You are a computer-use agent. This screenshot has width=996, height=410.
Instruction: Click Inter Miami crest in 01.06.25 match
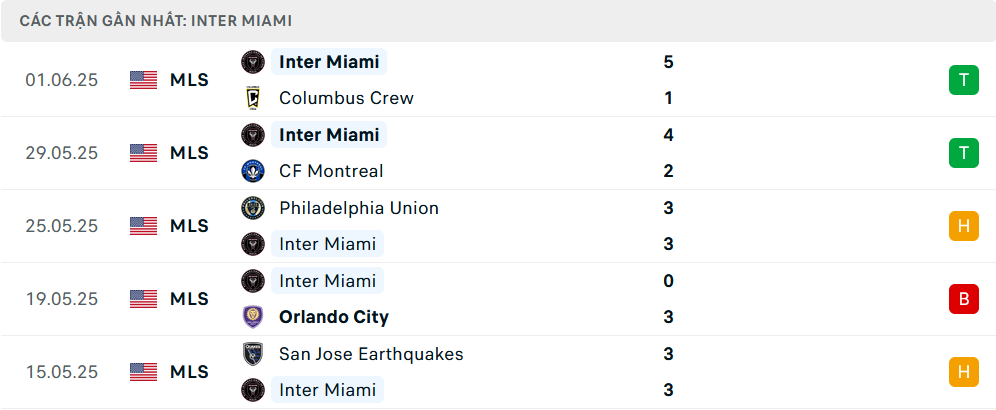pyautogui.click(x=253, y=62)
